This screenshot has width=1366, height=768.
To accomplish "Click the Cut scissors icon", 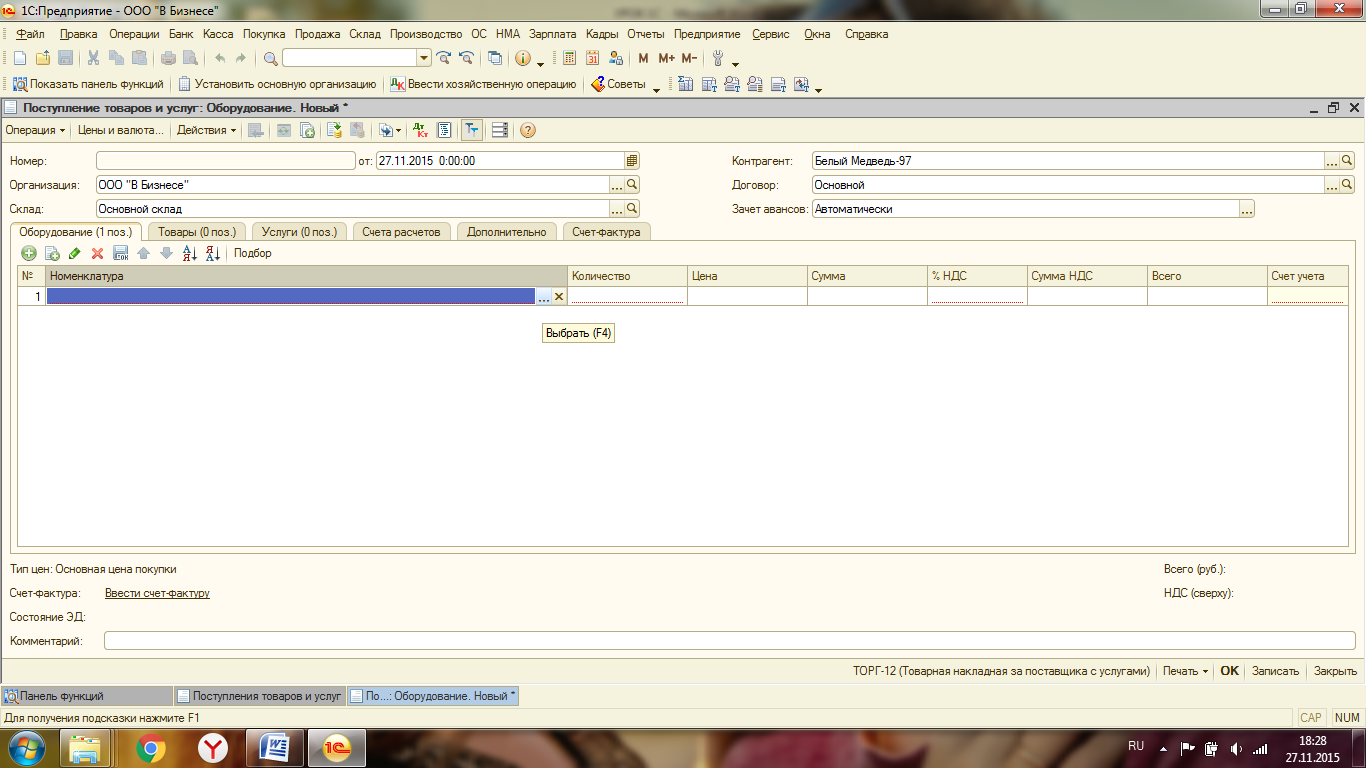I will point(93,58).
